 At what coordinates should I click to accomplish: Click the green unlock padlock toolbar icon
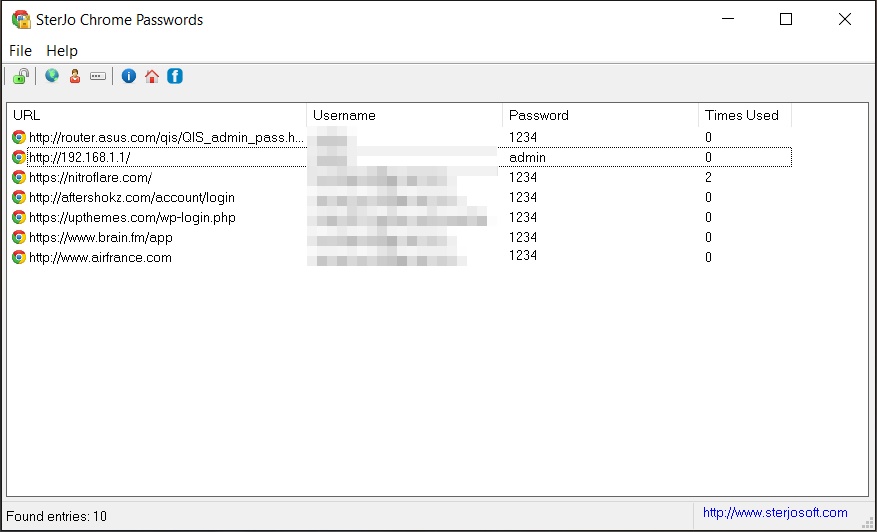pos(21,76)
